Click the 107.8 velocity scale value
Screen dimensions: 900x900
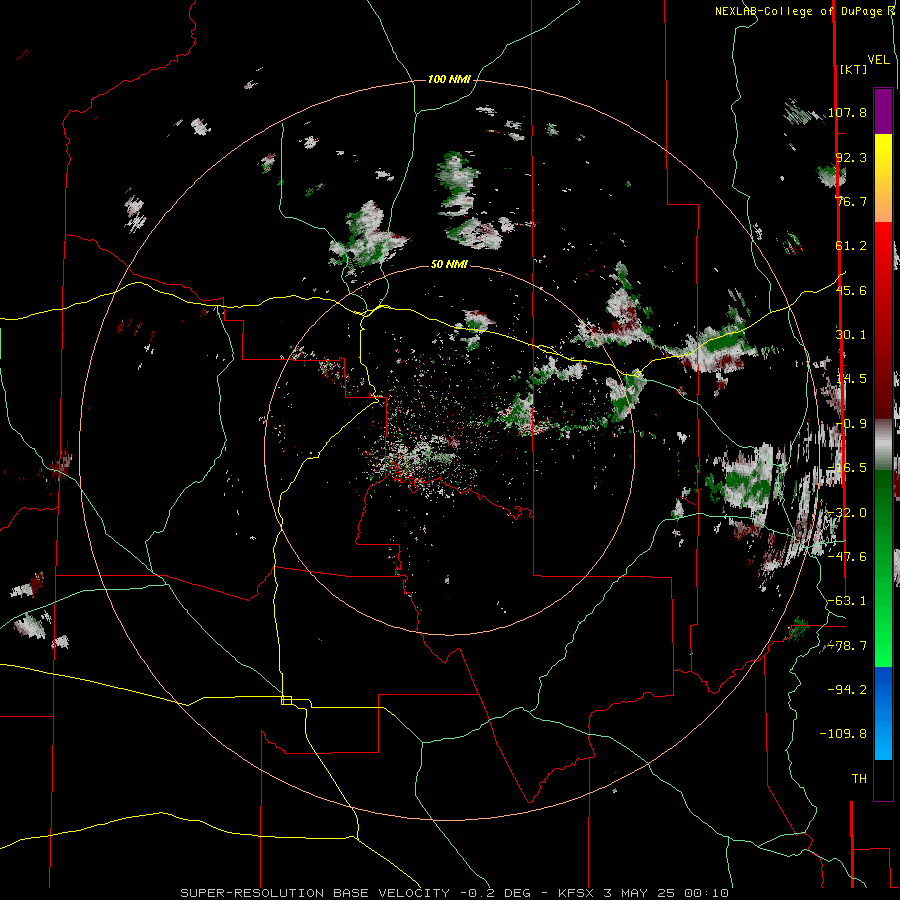click(847, 112)
